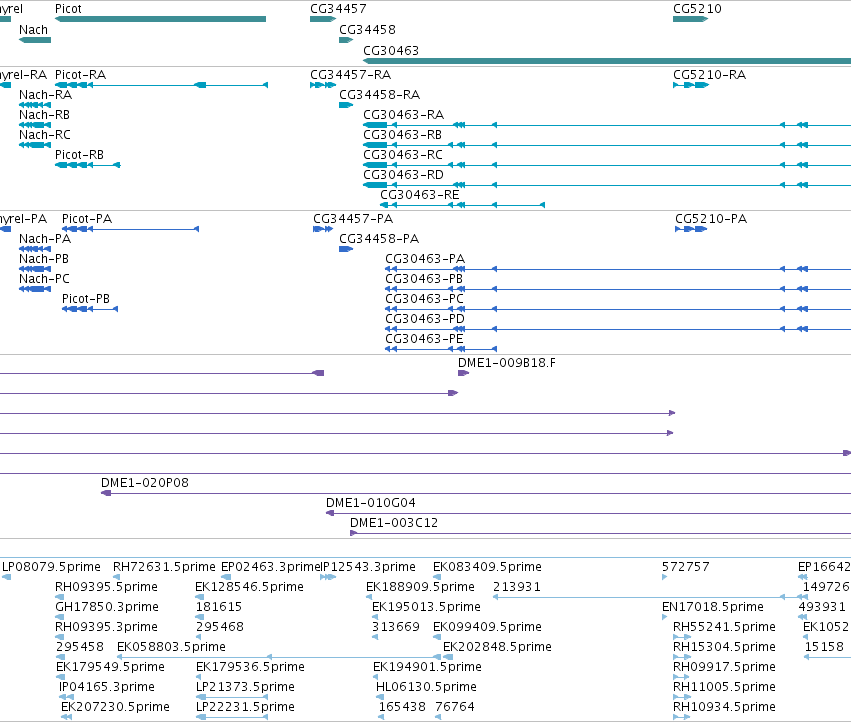
Task: Click EST EK202848.5prime
Action: pyautogui.click(x=448, y=657)
